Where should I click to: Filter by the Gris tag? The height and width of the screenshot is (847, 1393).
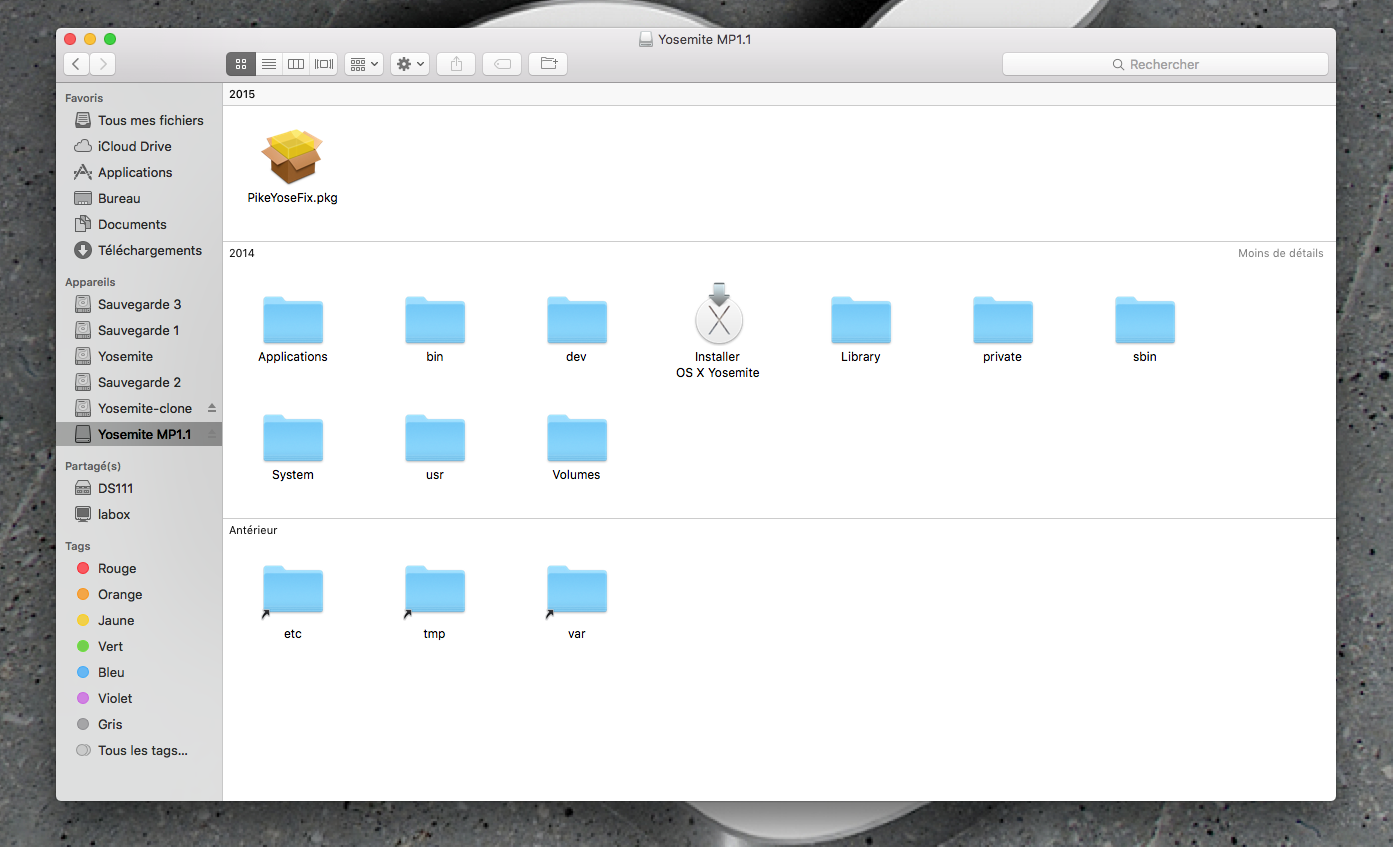click(x=139, y=724)
